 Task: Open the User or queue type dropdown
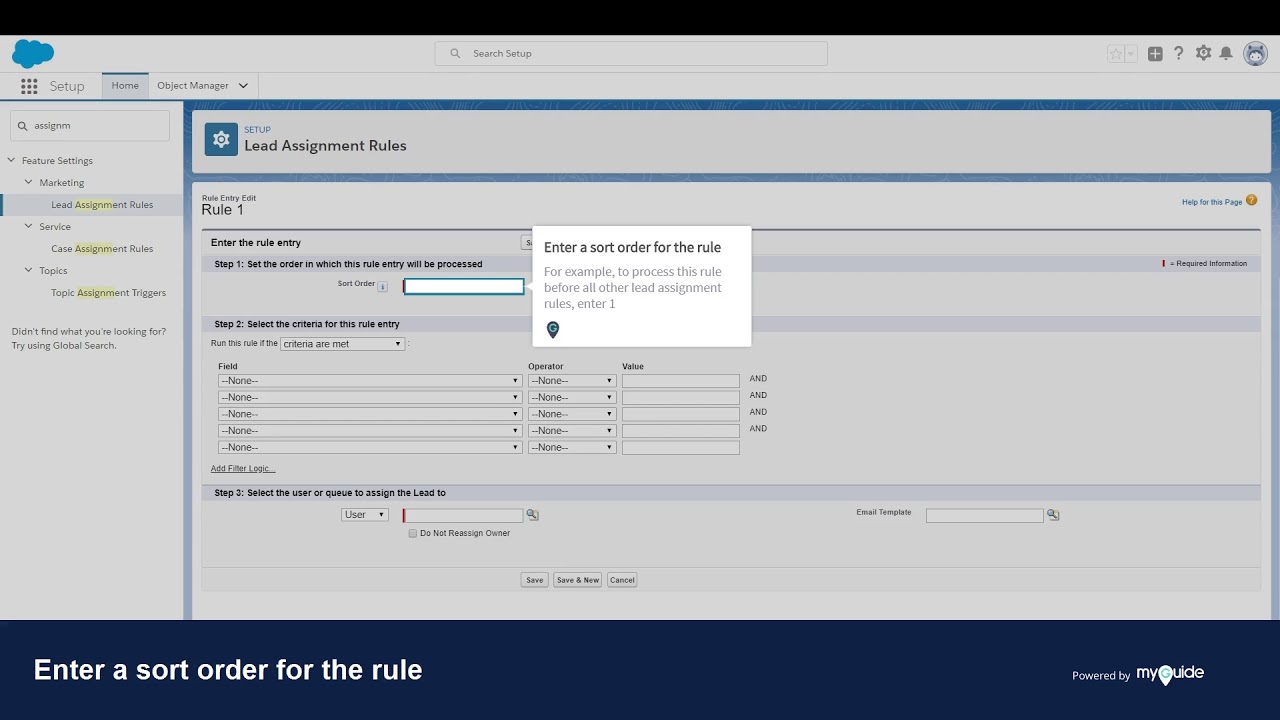pyautogui.click(x=364, y=515)
